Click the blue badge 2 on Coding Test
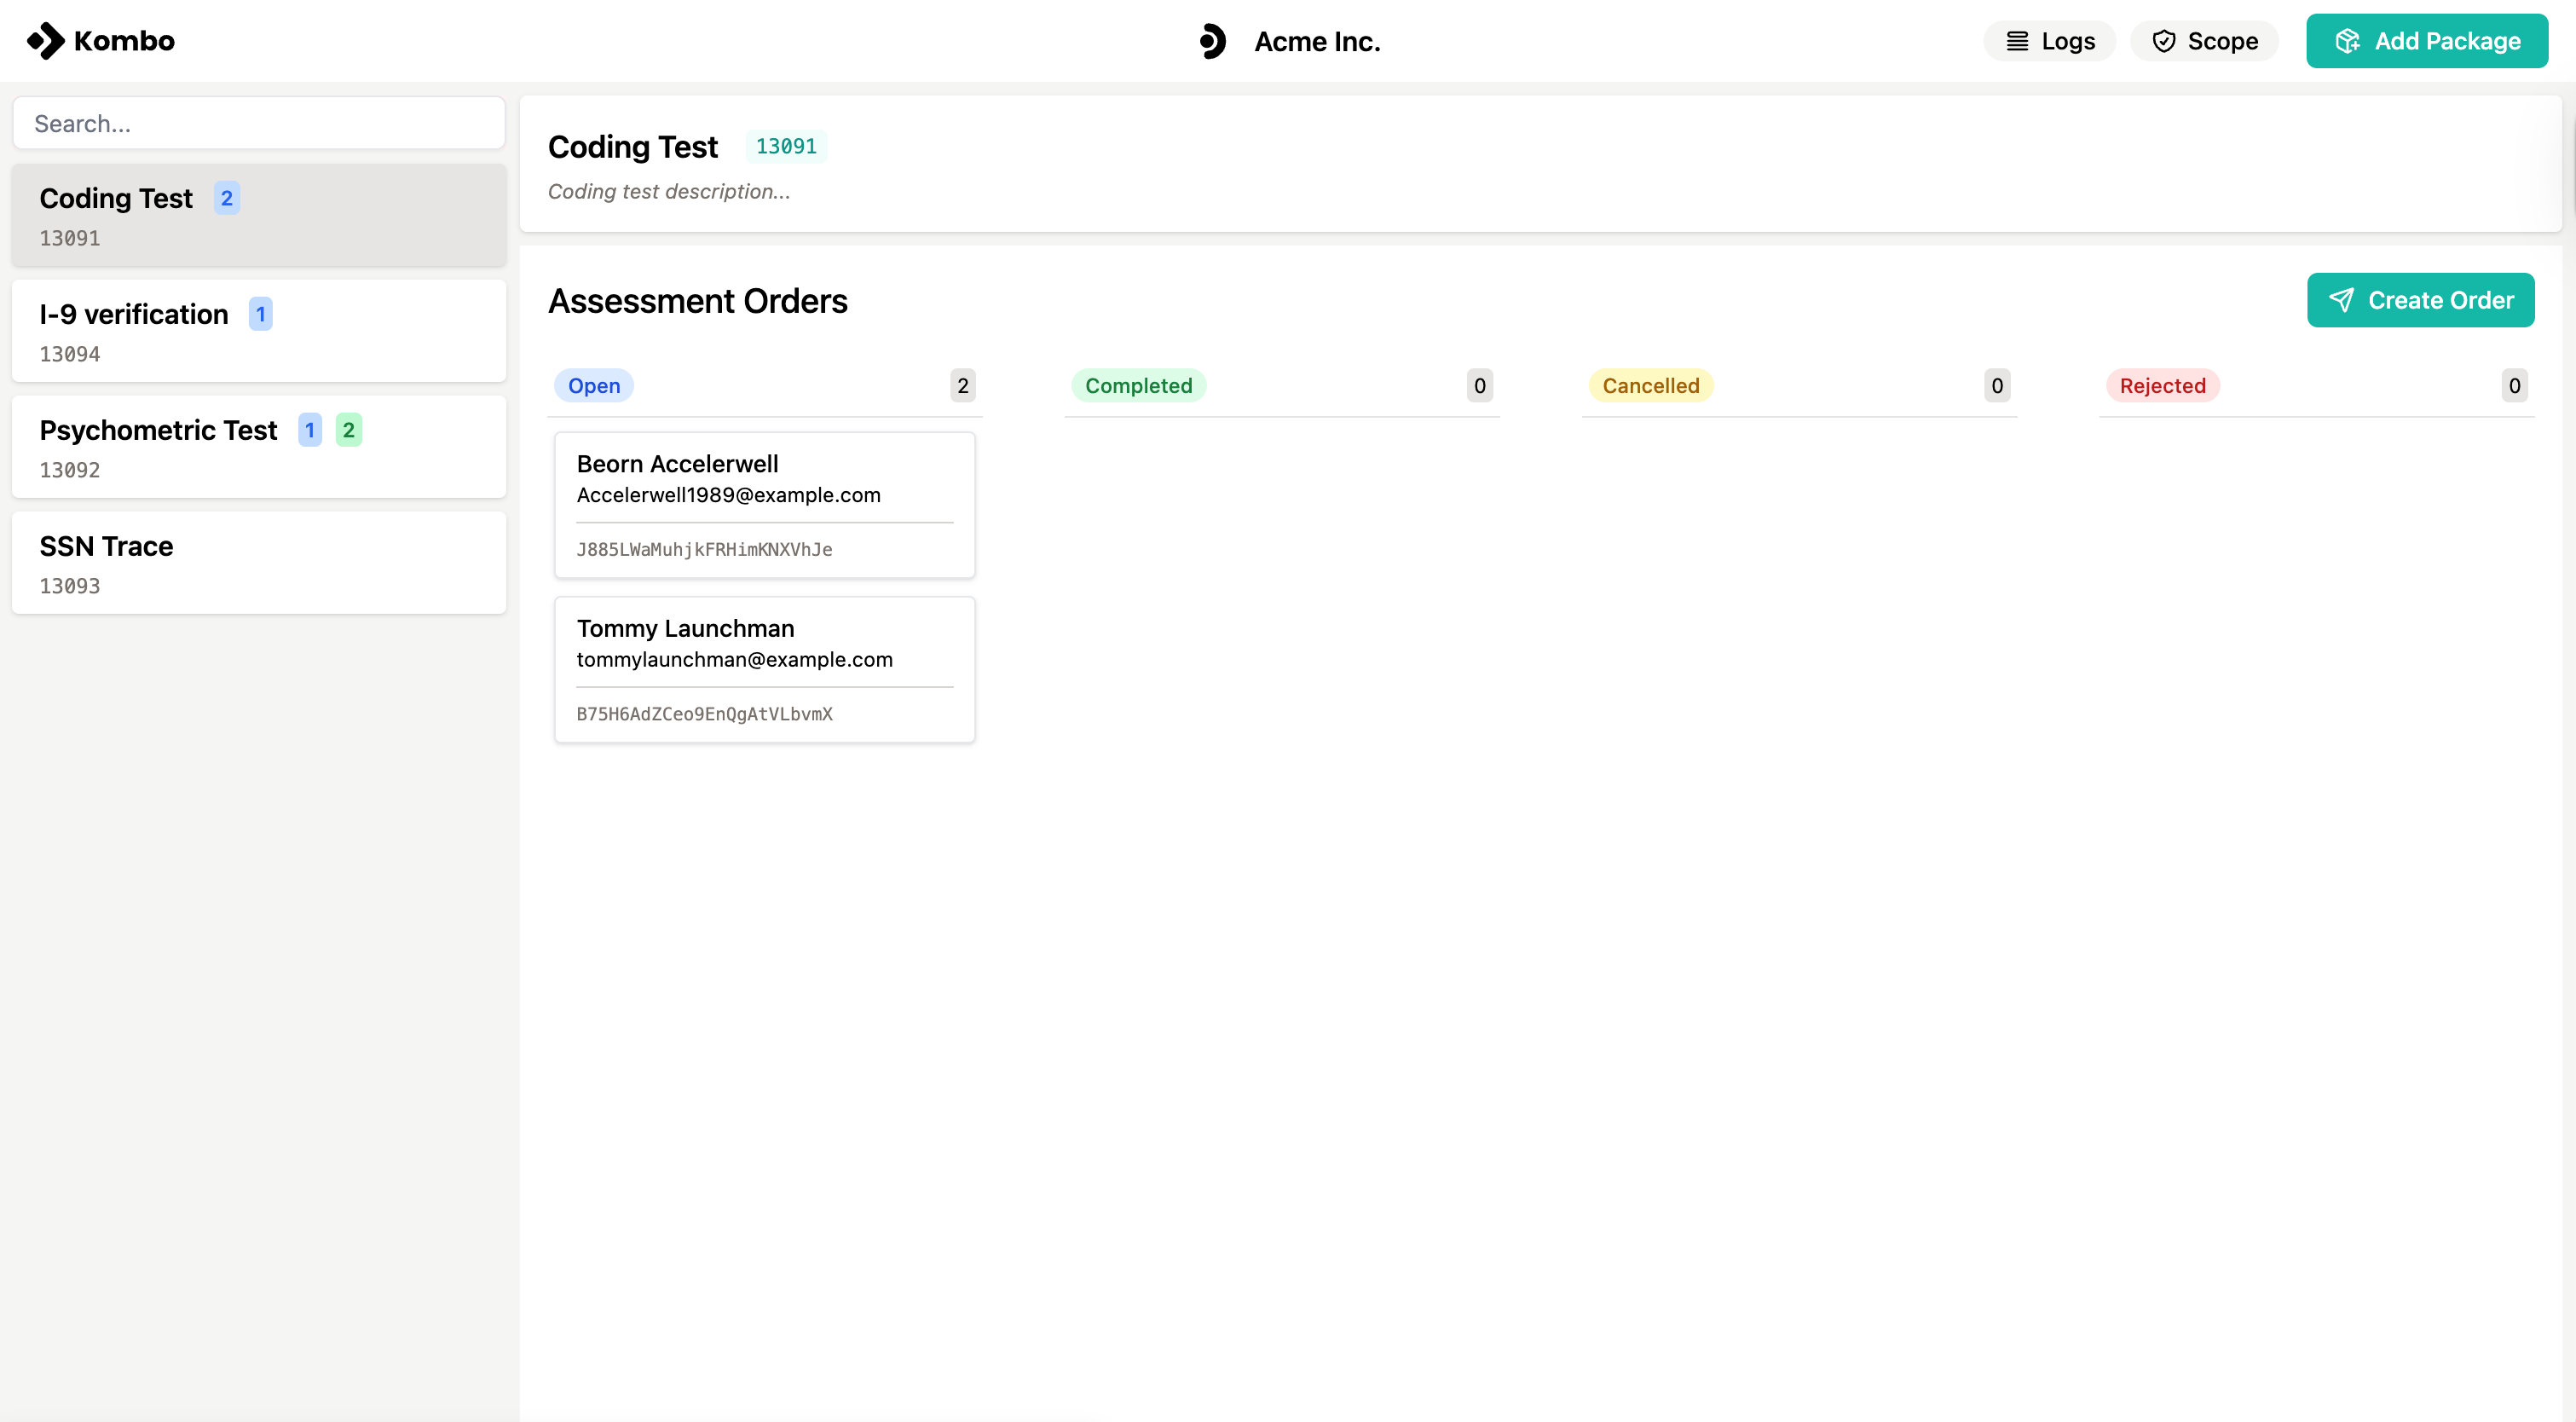The height and width of the screenshot is (1422, 2576). tap(227, 198)
